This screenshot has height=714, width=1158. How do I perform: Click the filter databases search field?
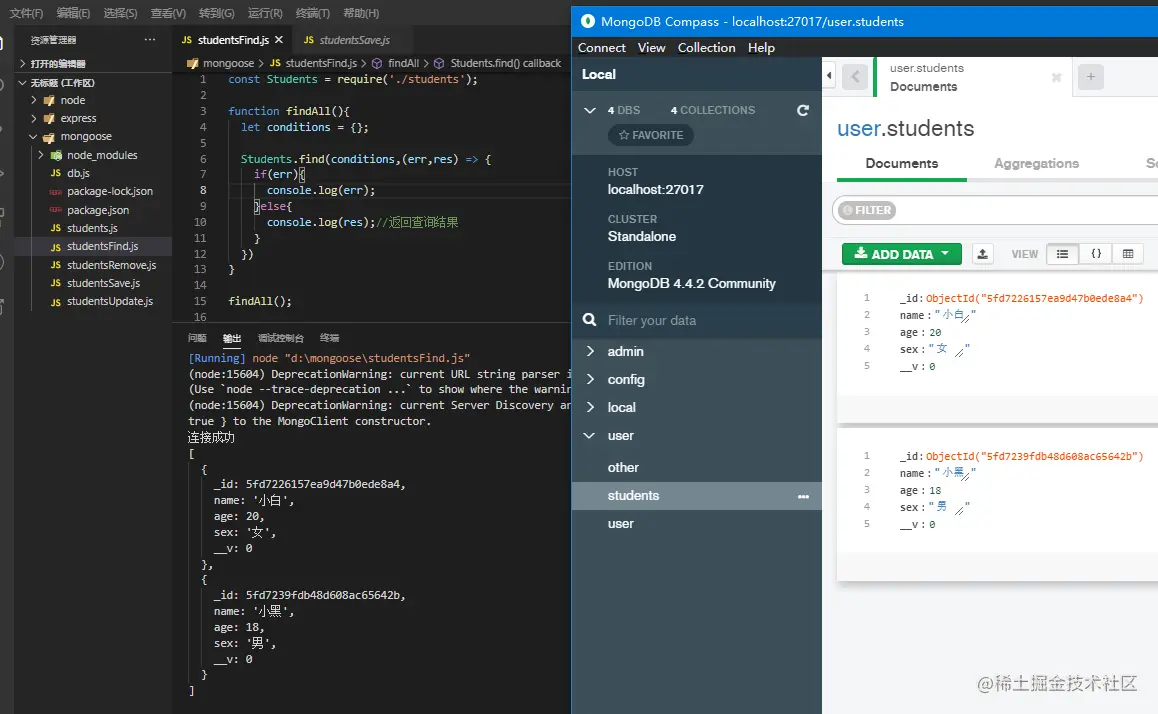click(696, 320)
